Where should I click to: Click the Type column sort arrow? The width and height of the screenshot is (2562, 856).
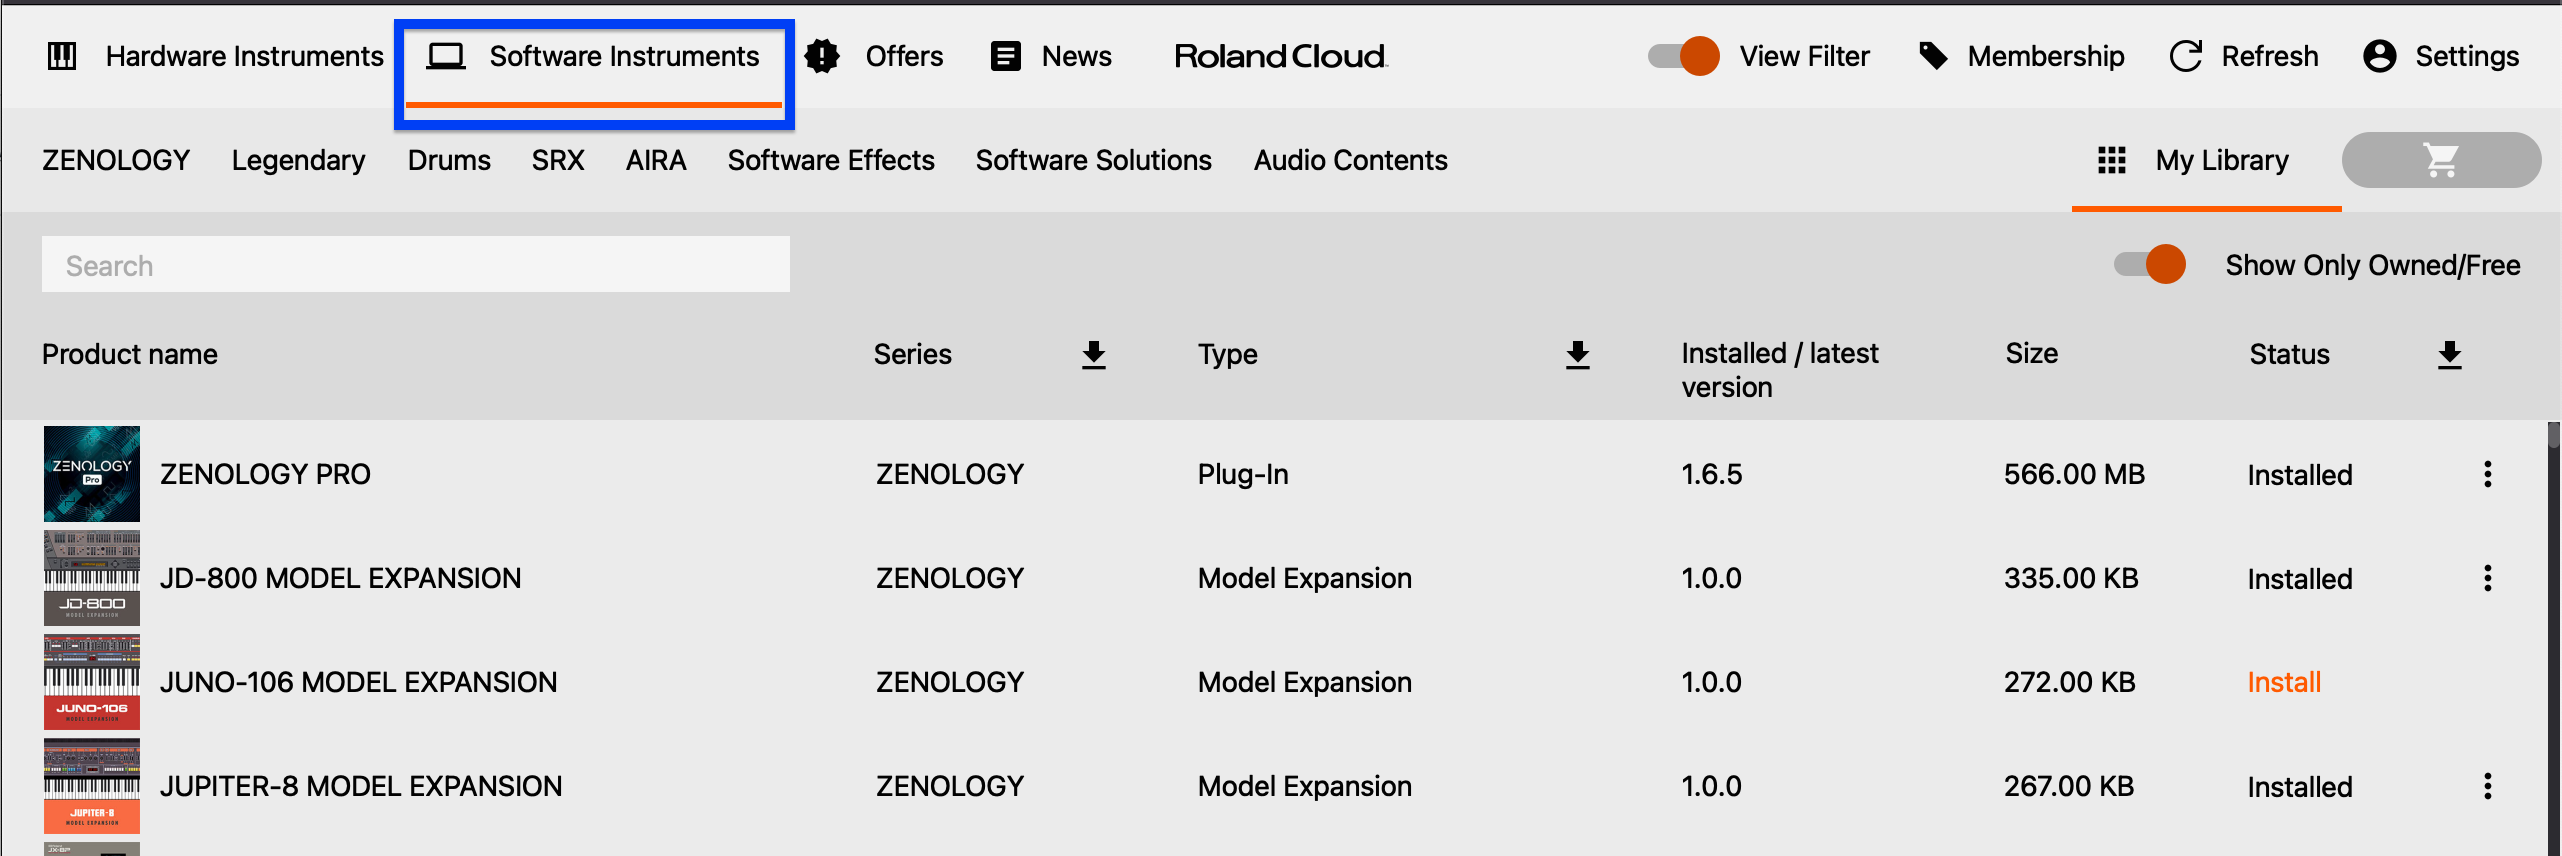[1577, 354]
